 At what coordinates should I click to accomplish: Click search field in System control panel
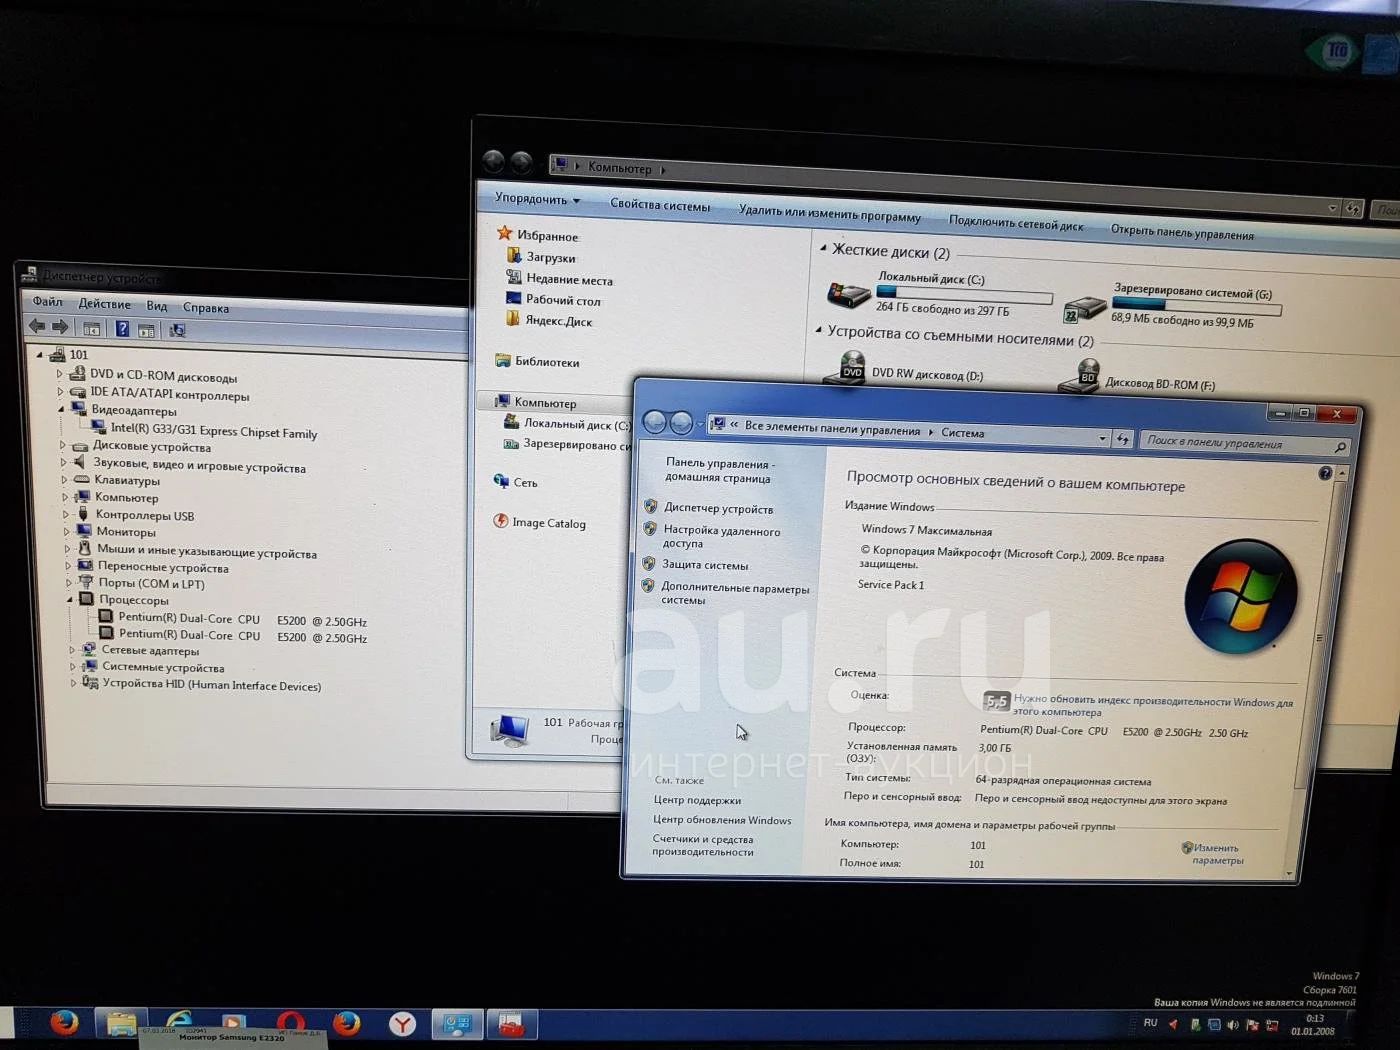1244,444
